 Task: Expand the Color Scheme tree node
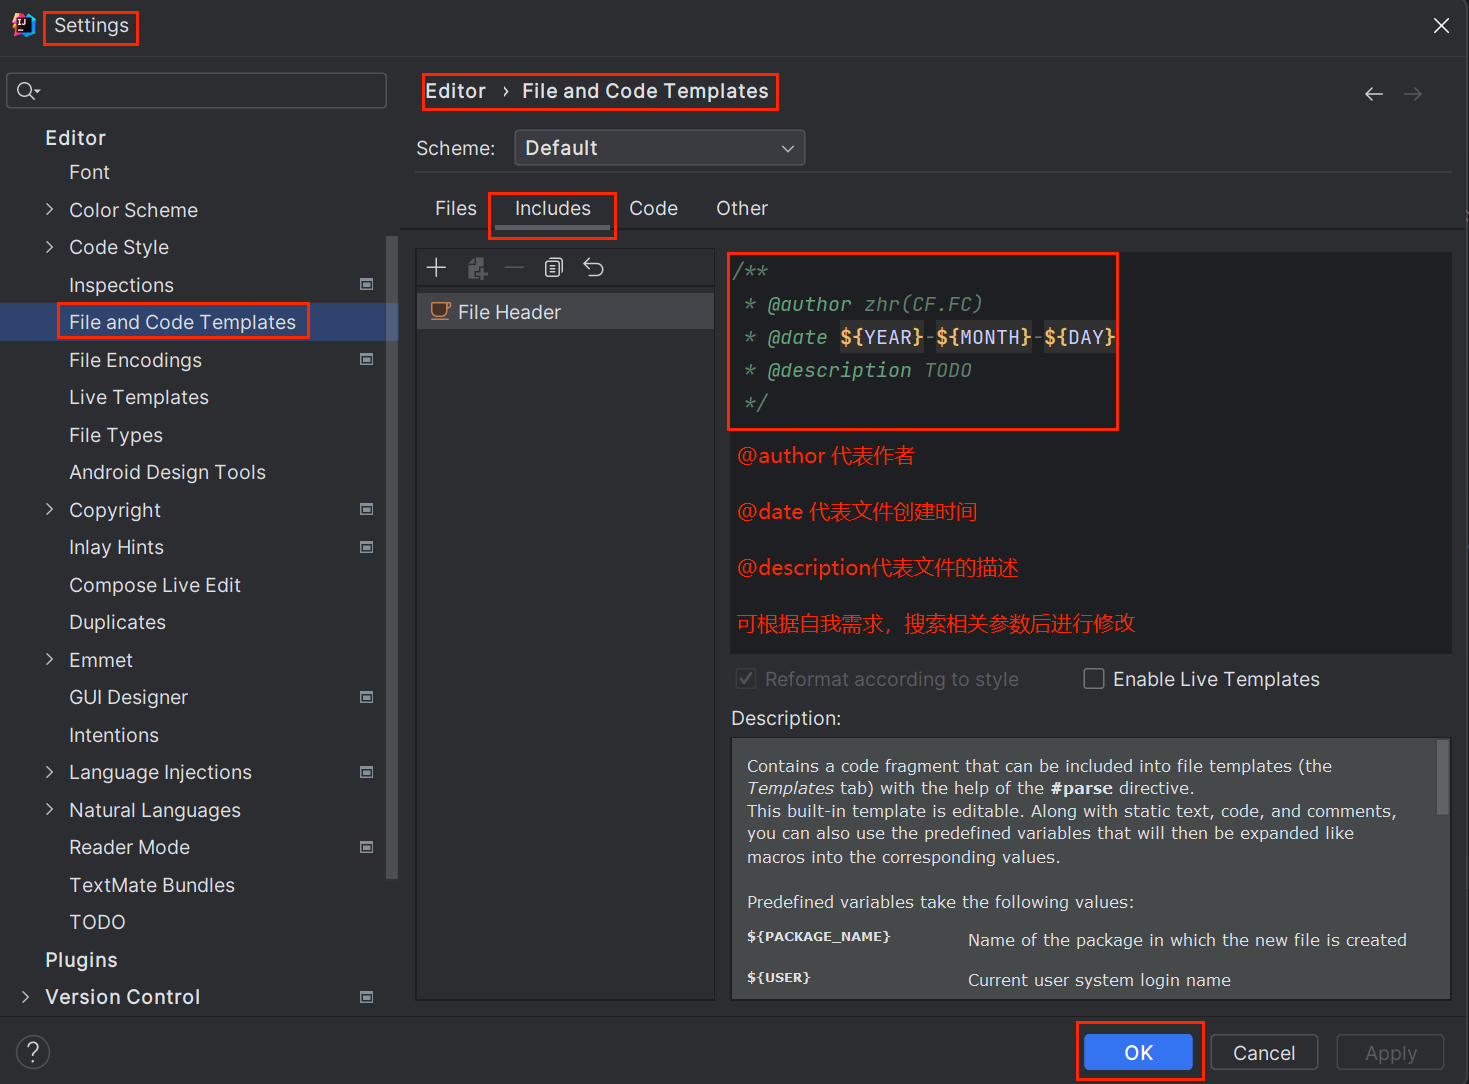[50, 210]
